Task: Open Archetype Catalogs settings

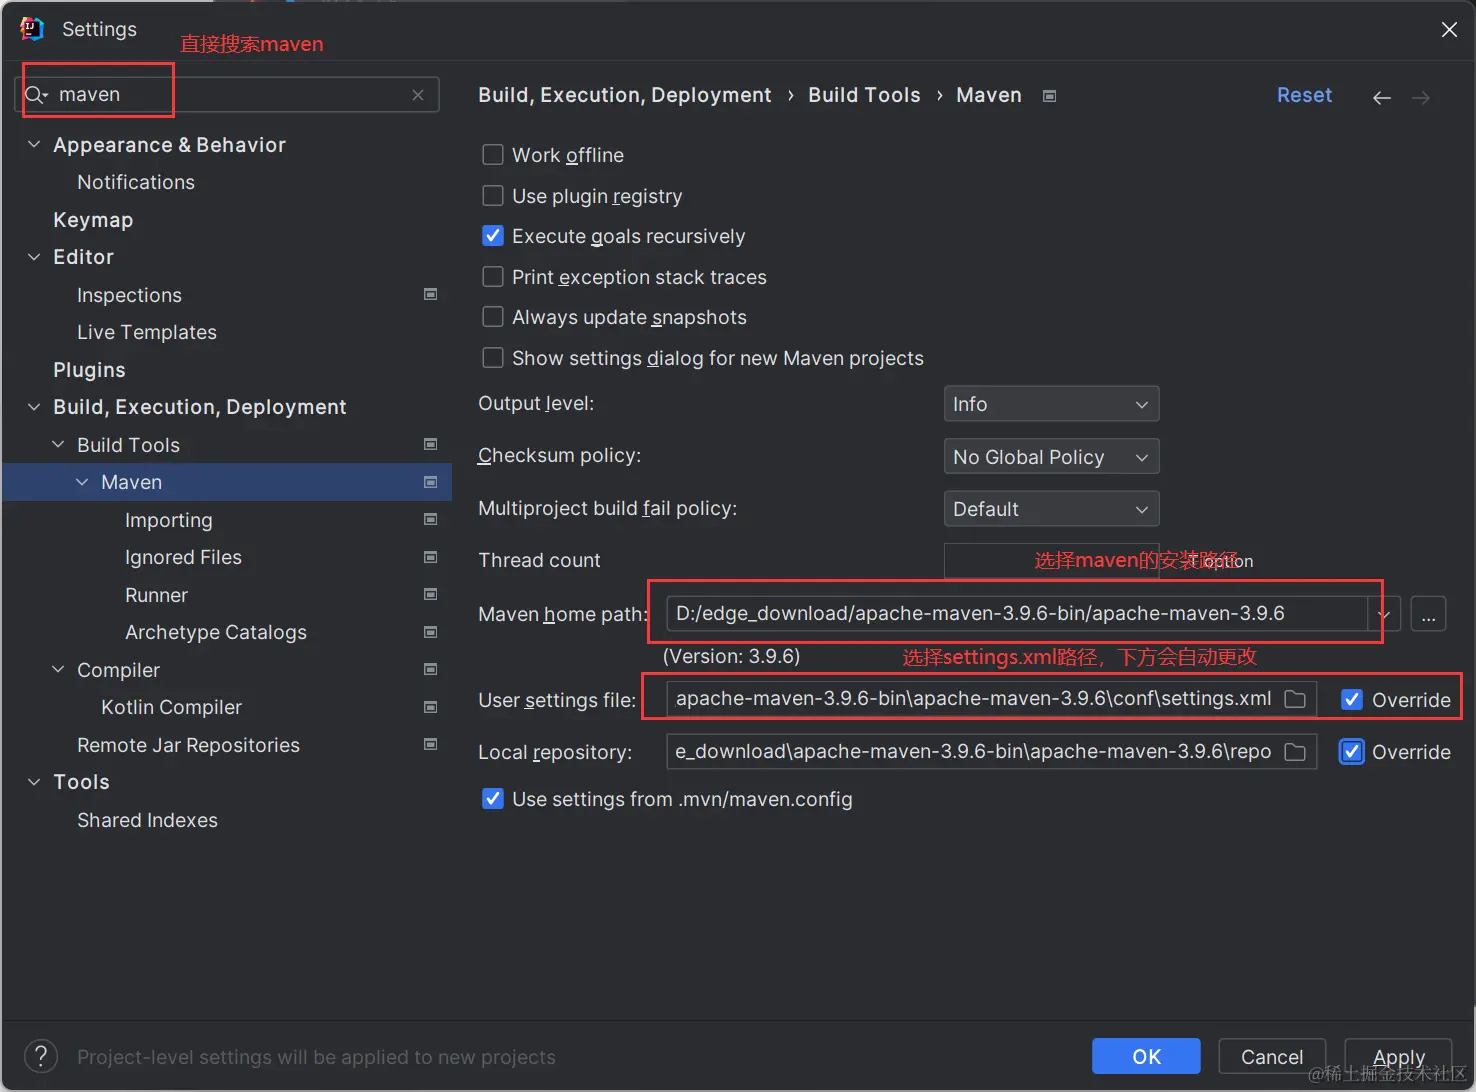Action: coord(216,632)
